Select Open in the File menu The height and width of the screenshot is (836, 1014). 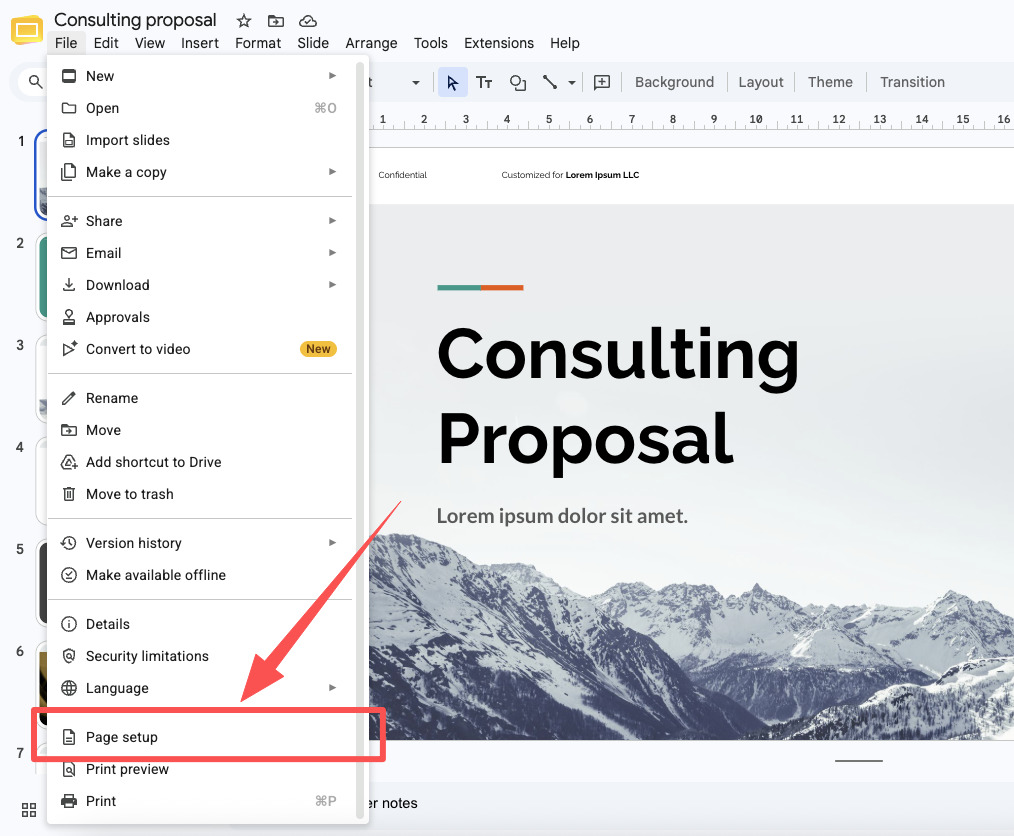click(x=200, y=108)
